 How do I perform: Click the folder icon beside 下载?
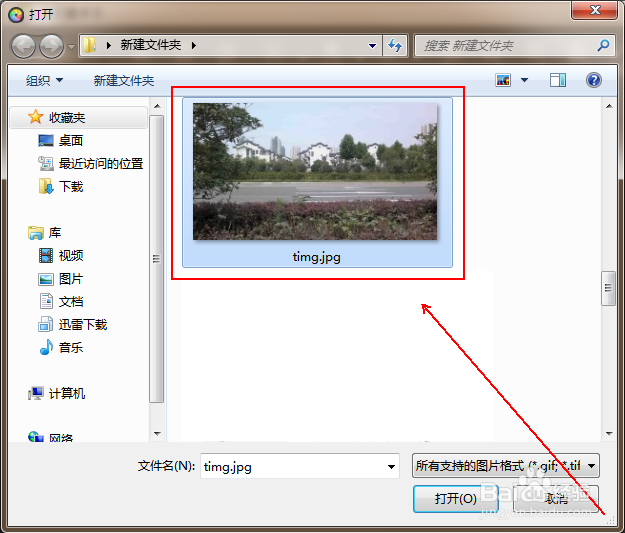[46, 186]
